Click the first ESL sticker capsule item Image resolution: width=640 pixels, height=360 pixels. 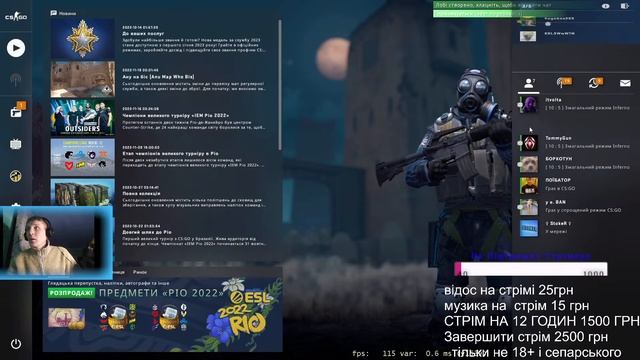(118, 317)
